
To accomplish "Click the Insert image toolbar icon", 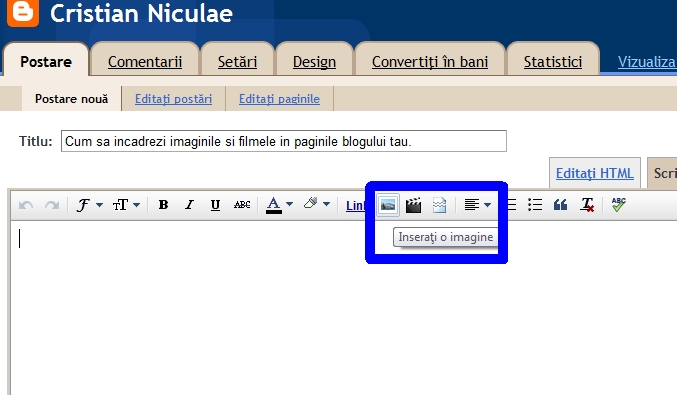I will click(x=388, y=205).
